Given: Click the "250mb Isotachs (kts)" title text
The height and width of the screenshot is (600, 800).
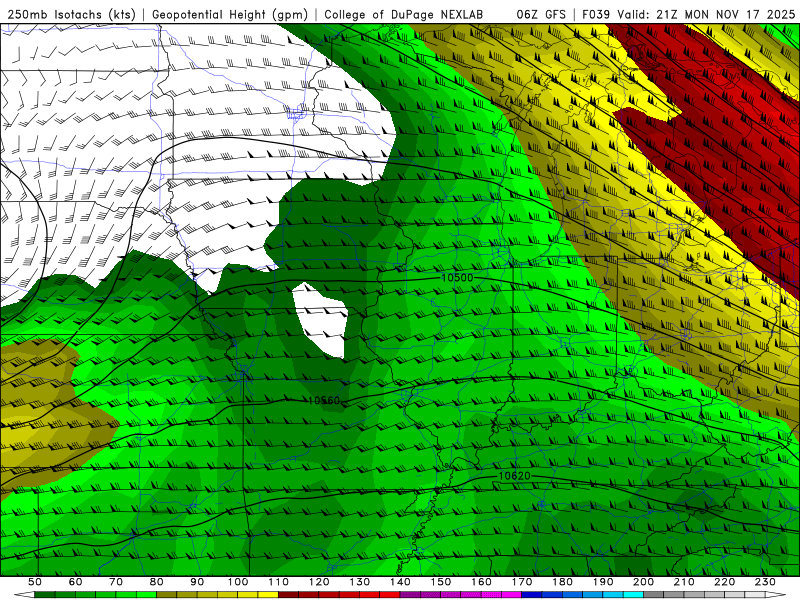Looking at the screenshot, I should point(71,15).
